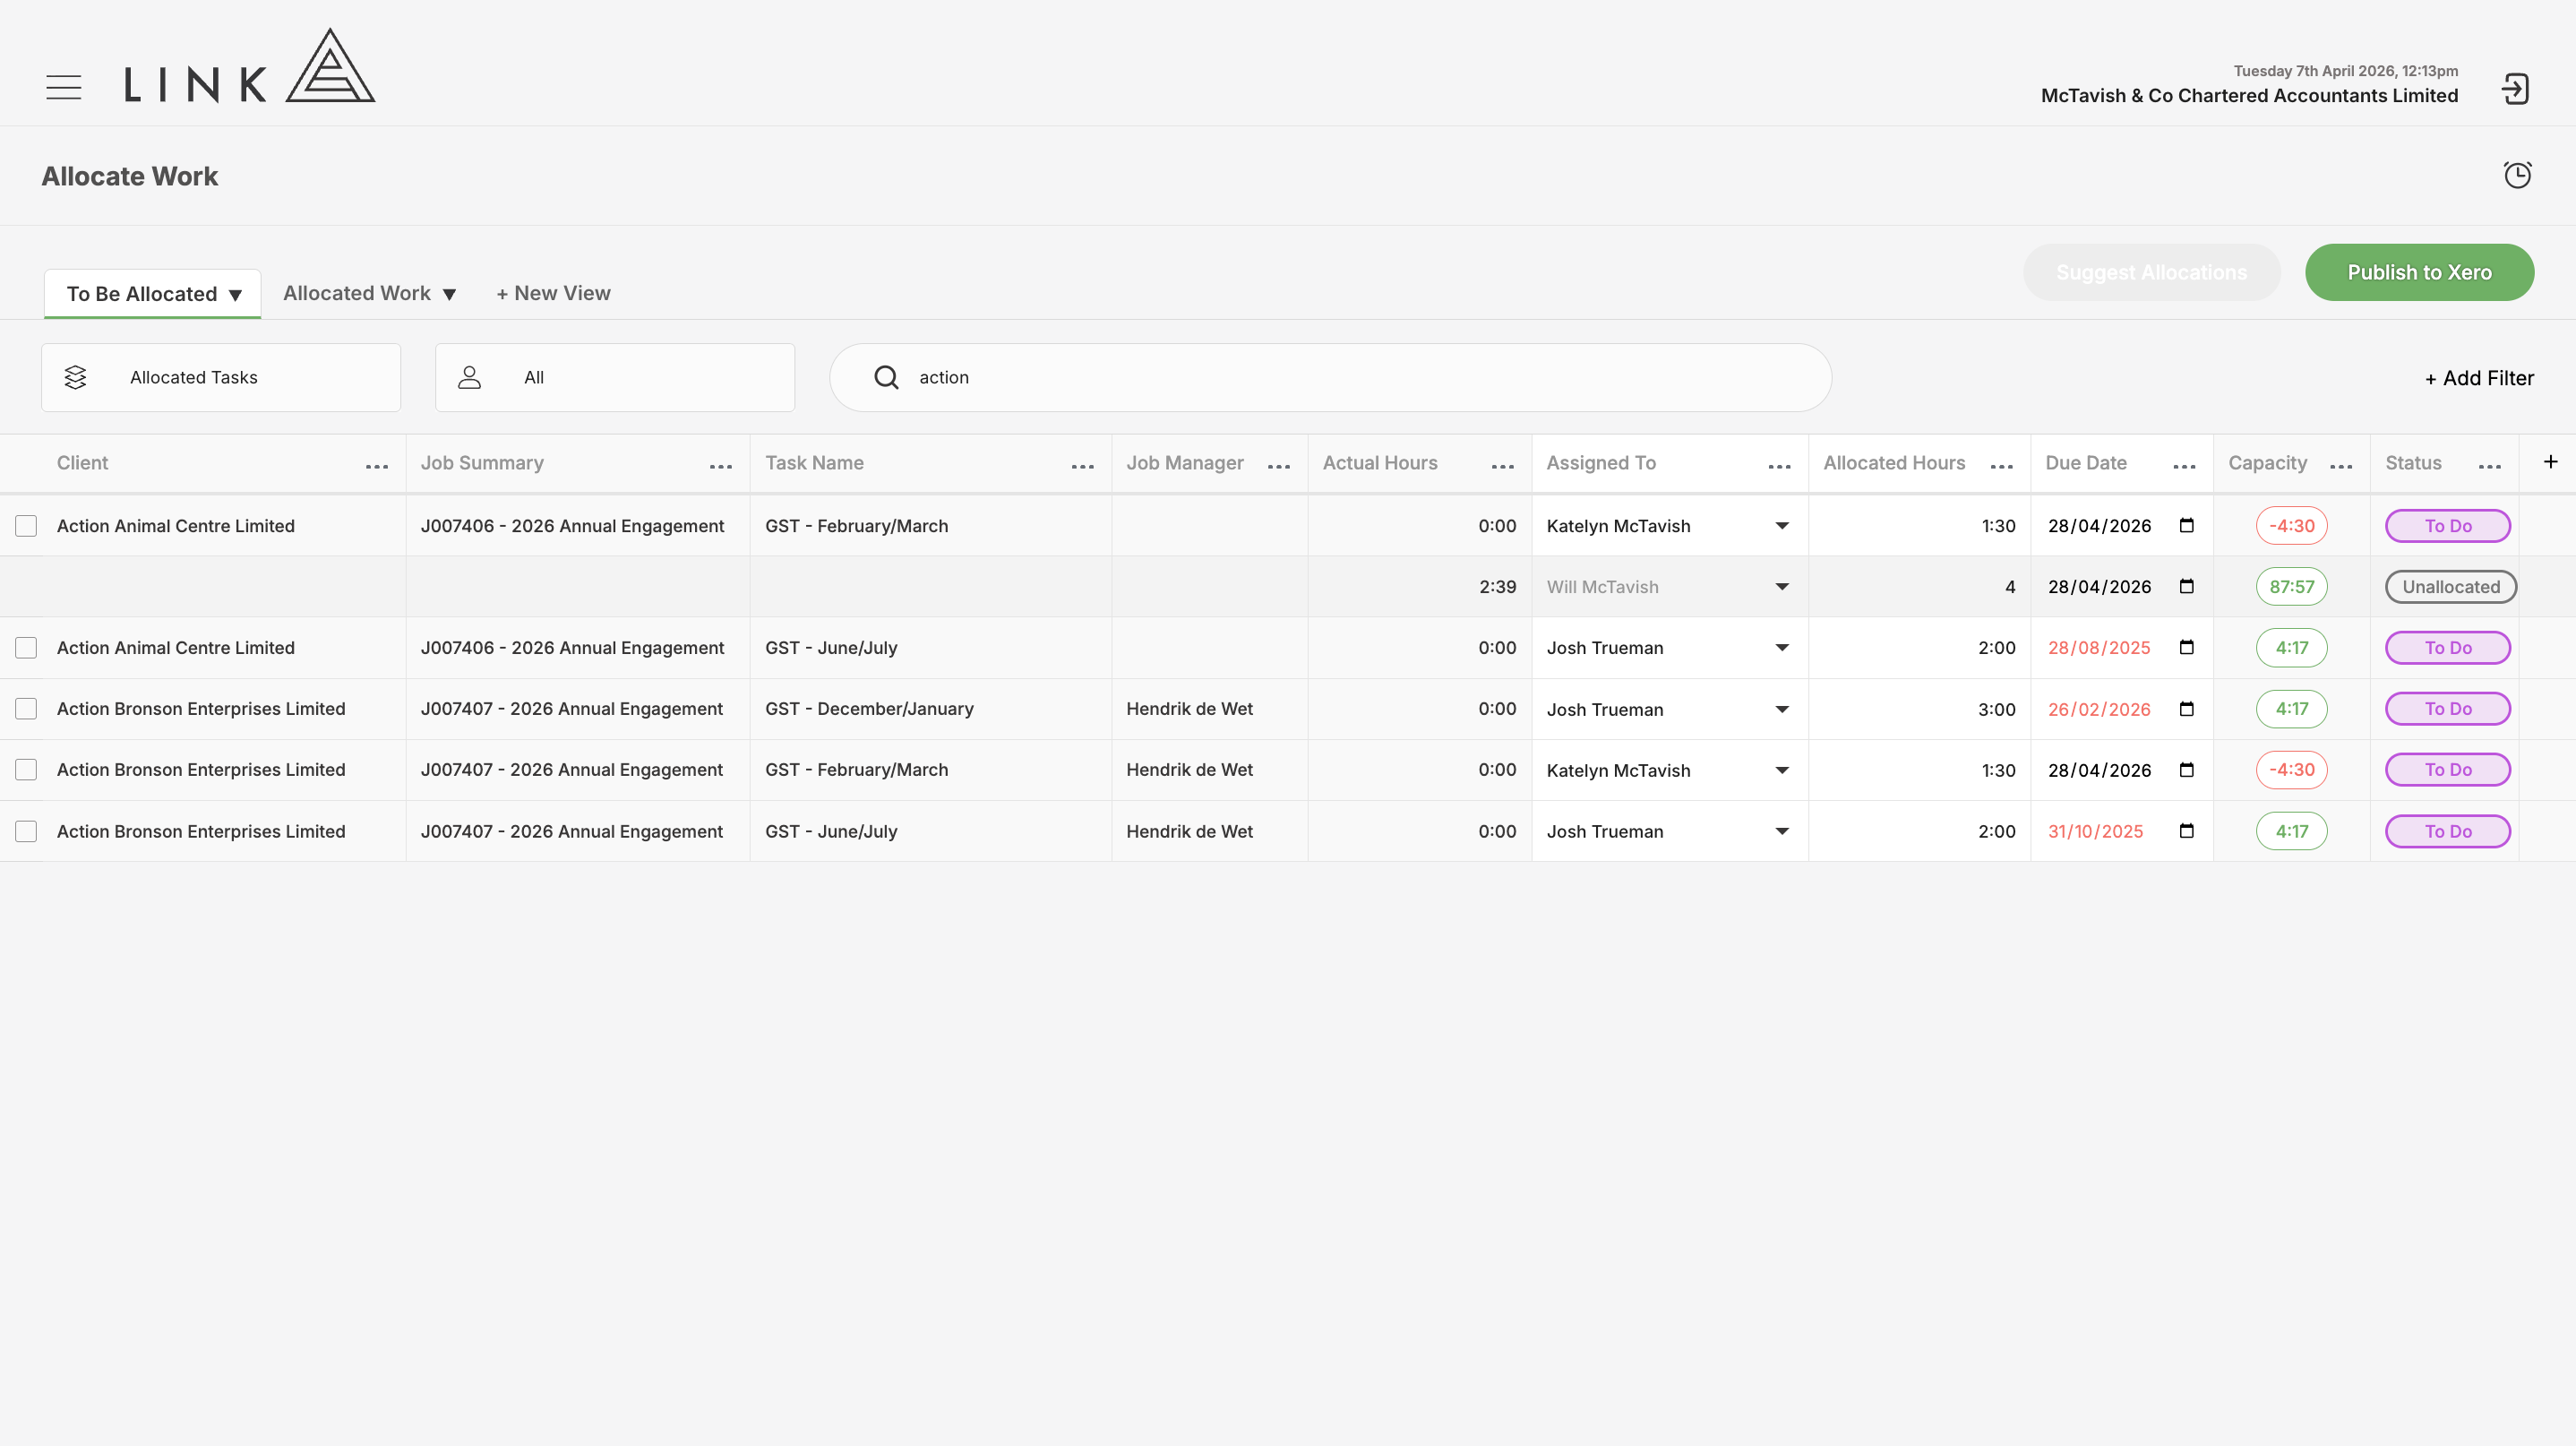Tick checkbox for Bronson GST December/January
This screenshot has height=1446, width=2576.
coord(26,709)
